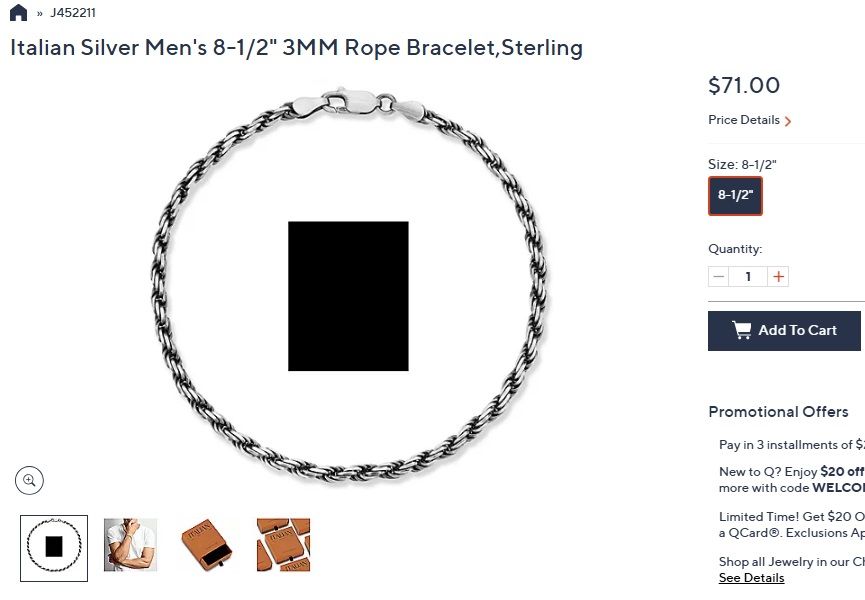Image resolution: width=865 pixels, height=600 pixels.
Task: Click the home icon in the breadcrumb
Action: point(17,12)
